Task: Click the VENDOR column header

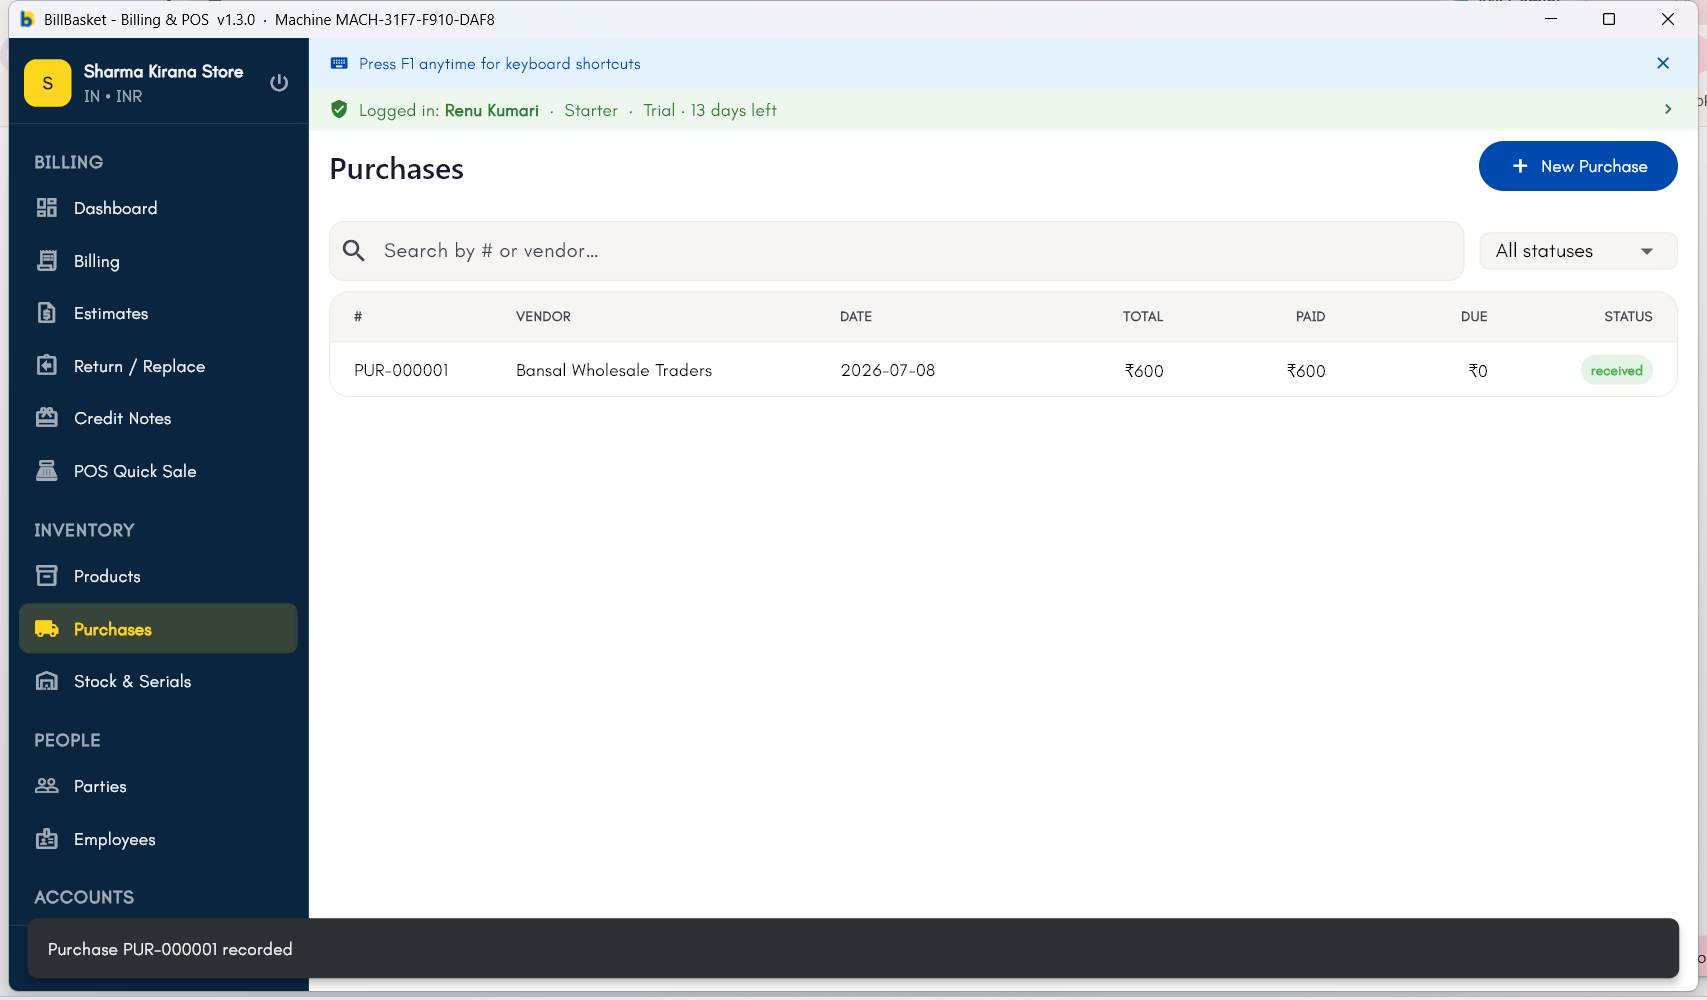Action: [x=543, y=316]
